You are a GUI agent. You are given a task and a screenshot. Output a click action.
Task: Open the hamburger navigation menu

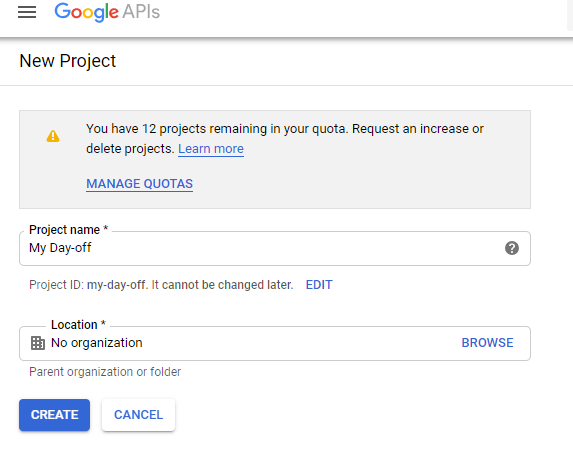27,12
